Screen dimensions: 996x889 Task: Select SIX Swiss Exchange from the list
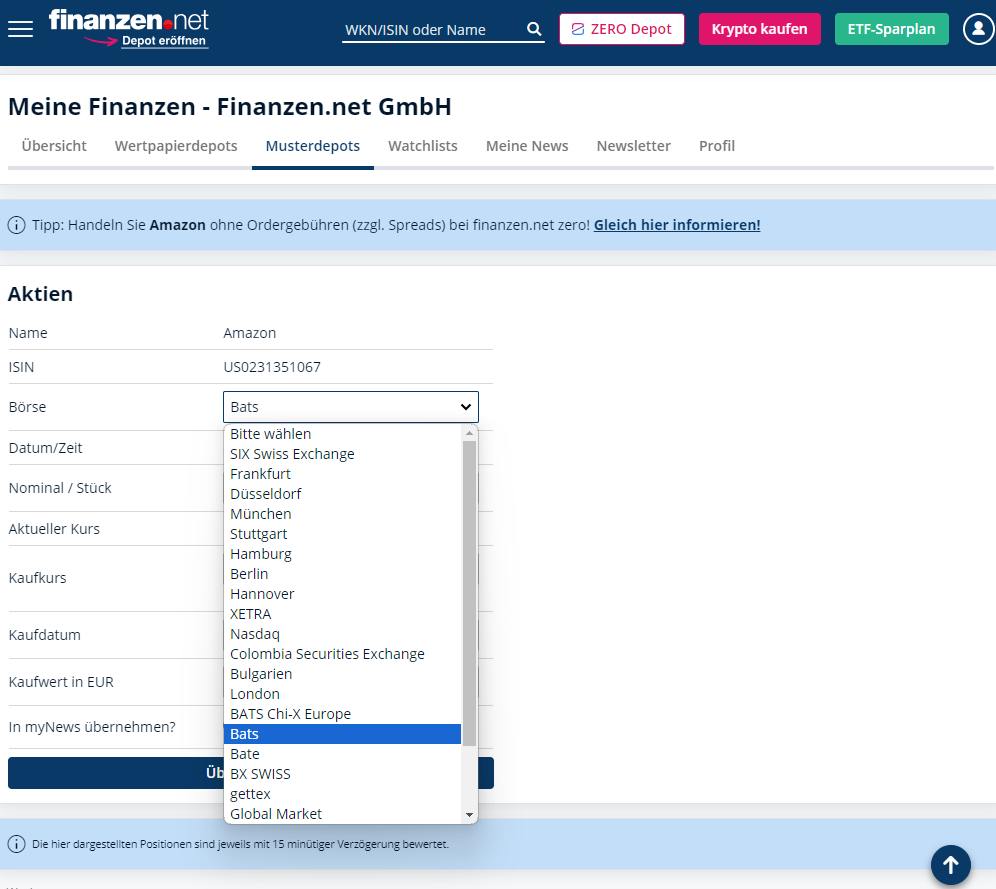click(x=342, y=454)
